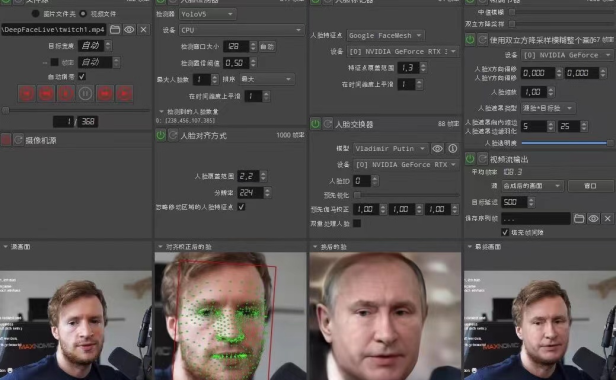Preview the Vladimir Putin model with eye icon
The image size is (616, 380).
[x=437, y=149]
